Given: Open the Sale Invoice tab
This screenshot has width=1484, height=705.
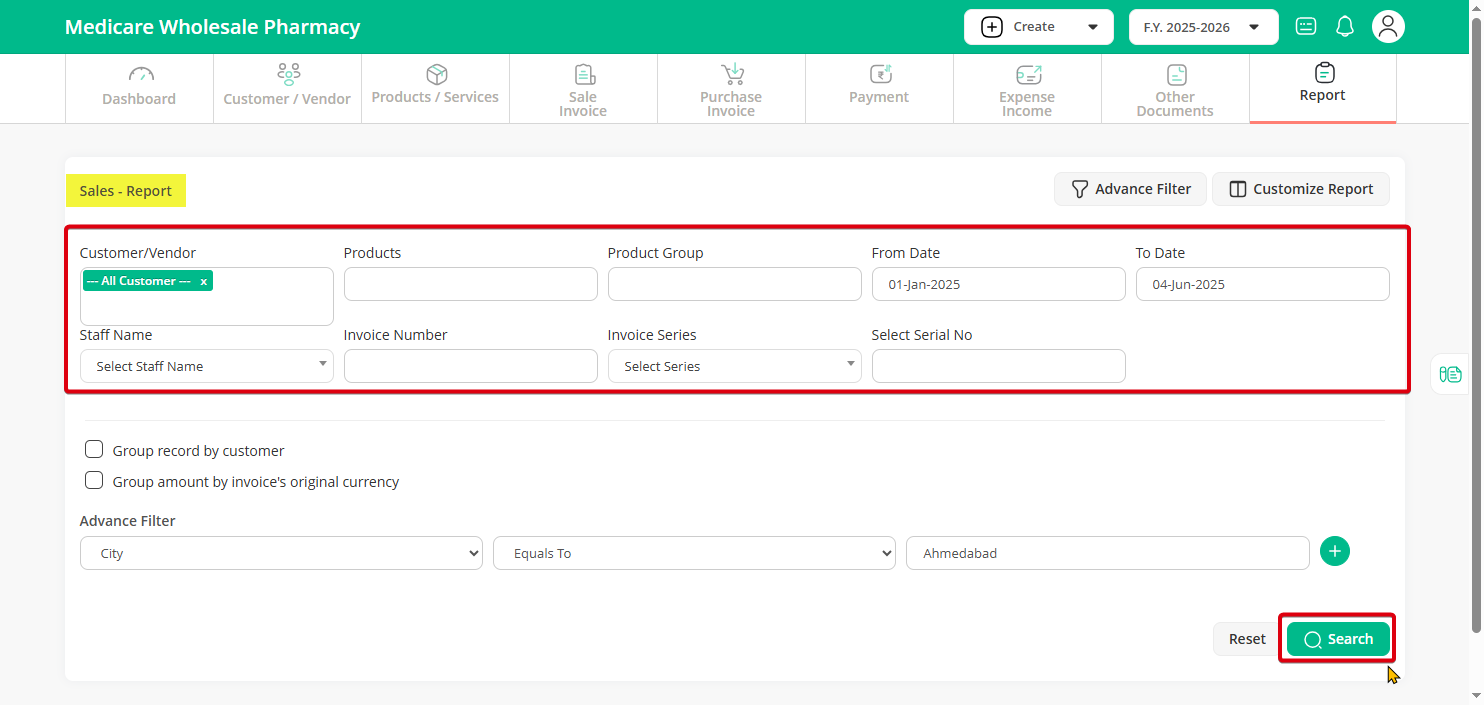Looking at the screenshot, I should [x=583, y=88].
